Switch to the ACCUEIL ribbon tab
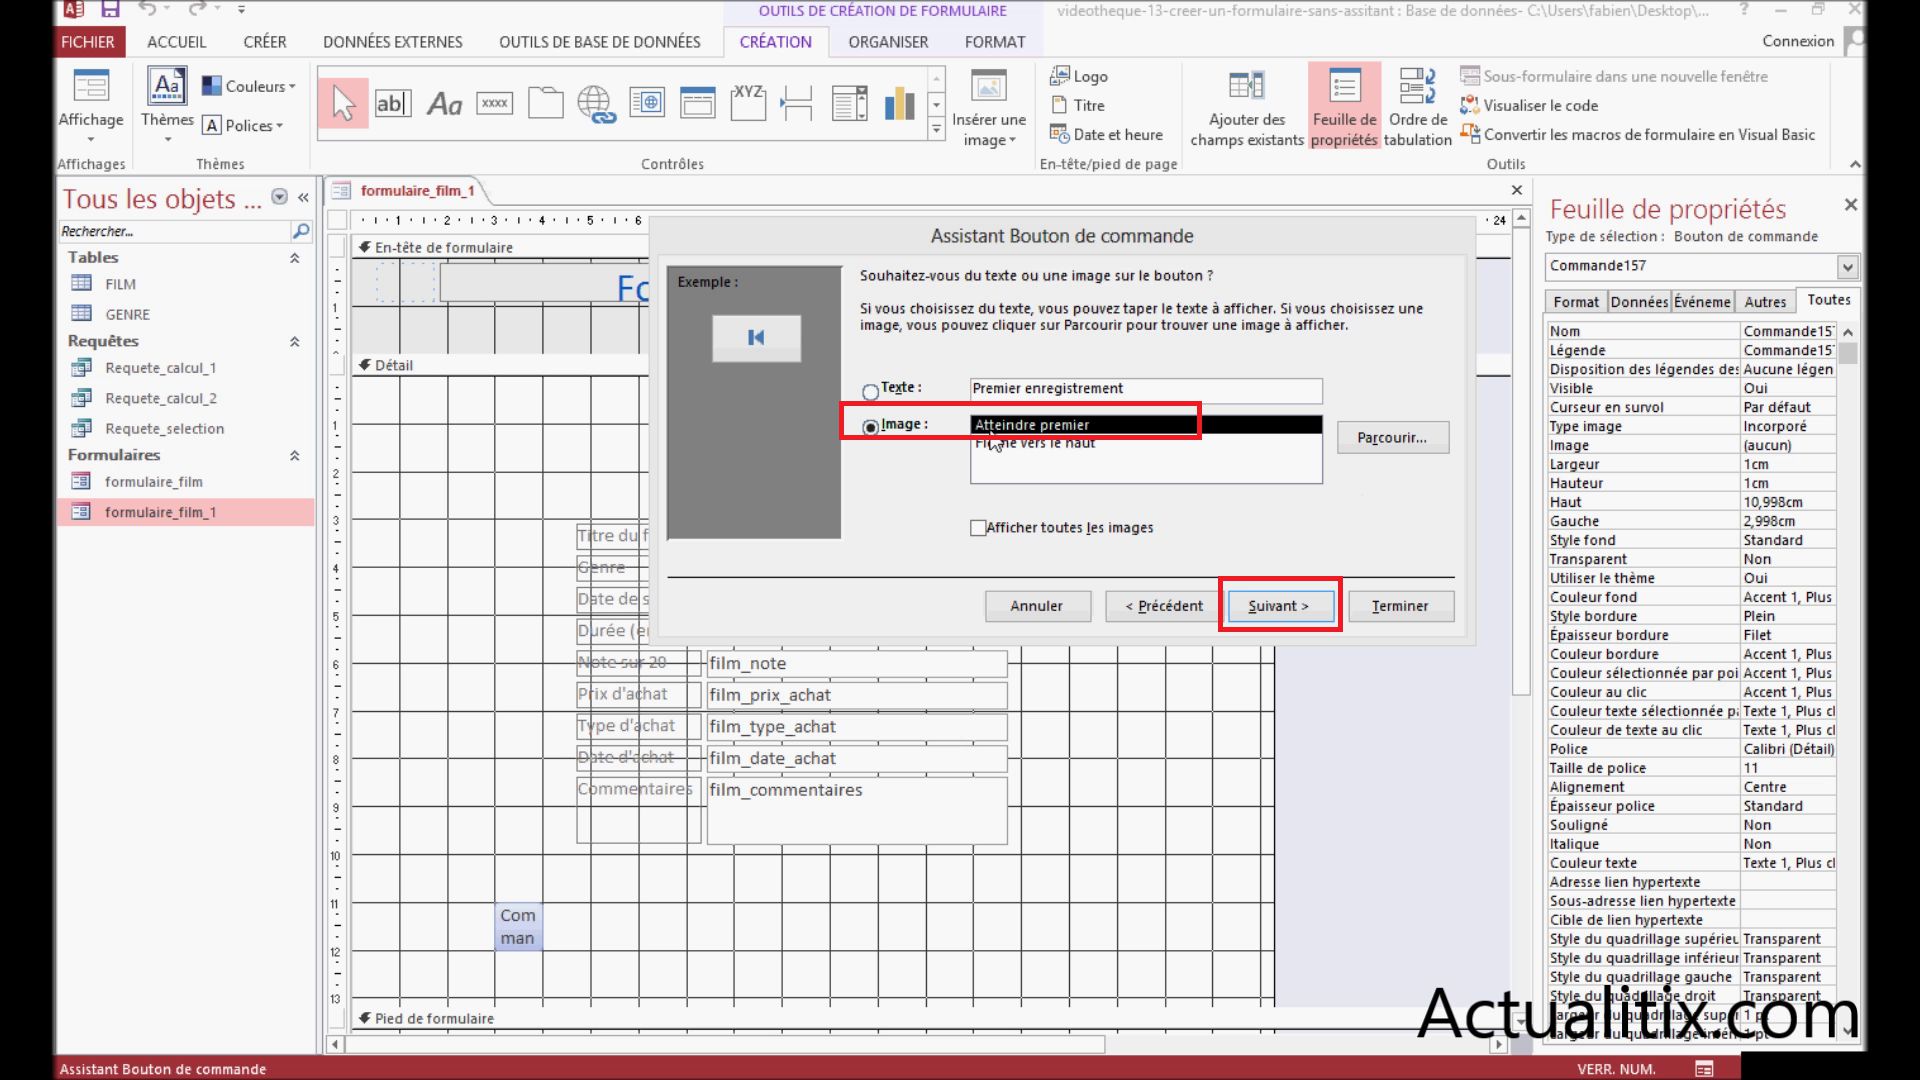This screenshot has height=1080, width=1920. point(176,41)
